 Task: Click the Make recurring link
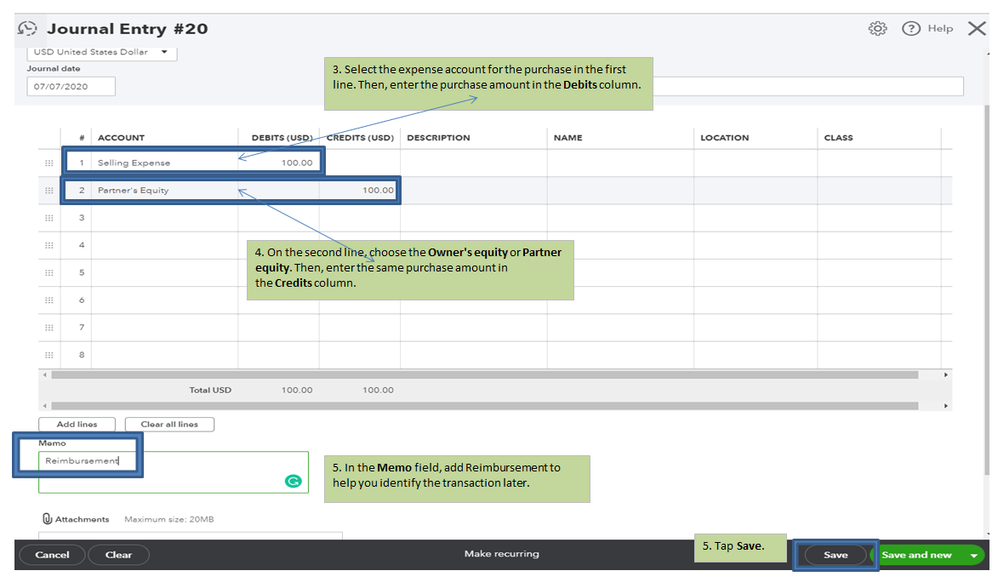pyautogui.click(x=502, y=554)
